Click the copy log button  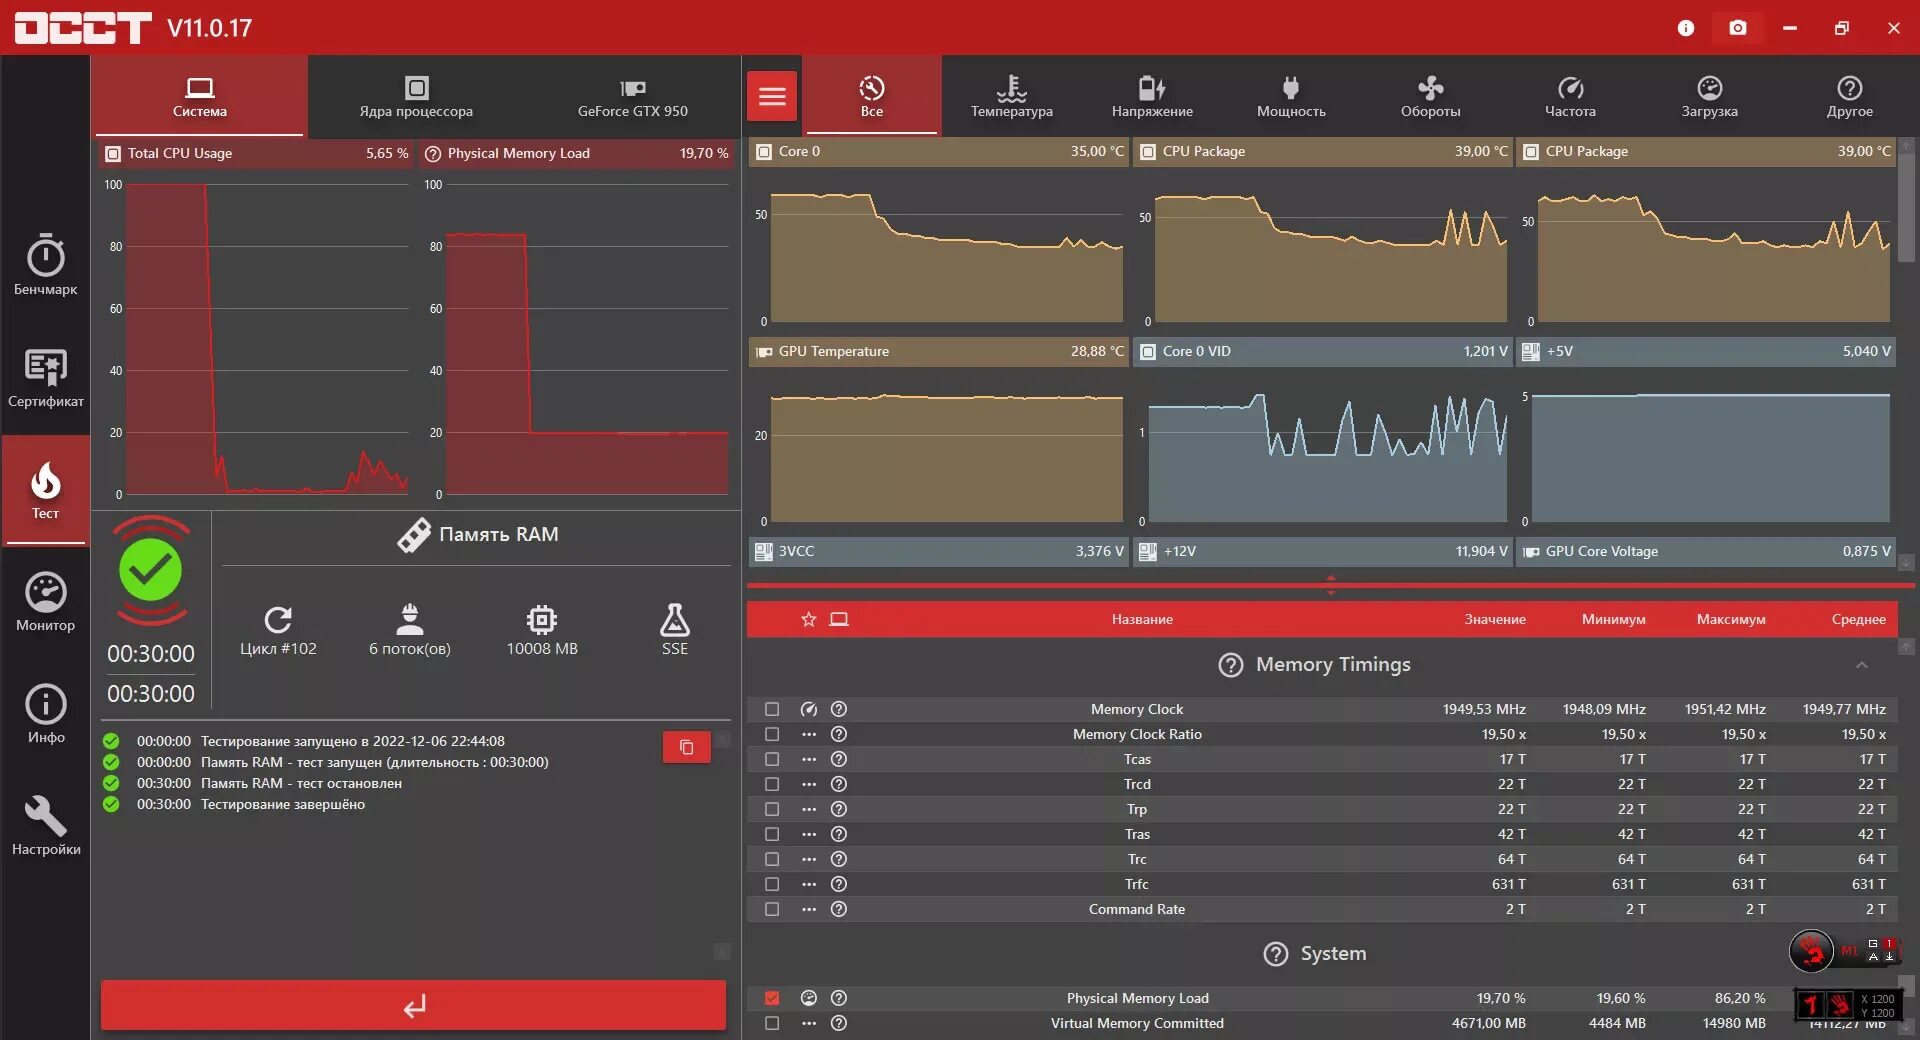tap(686, 747)
